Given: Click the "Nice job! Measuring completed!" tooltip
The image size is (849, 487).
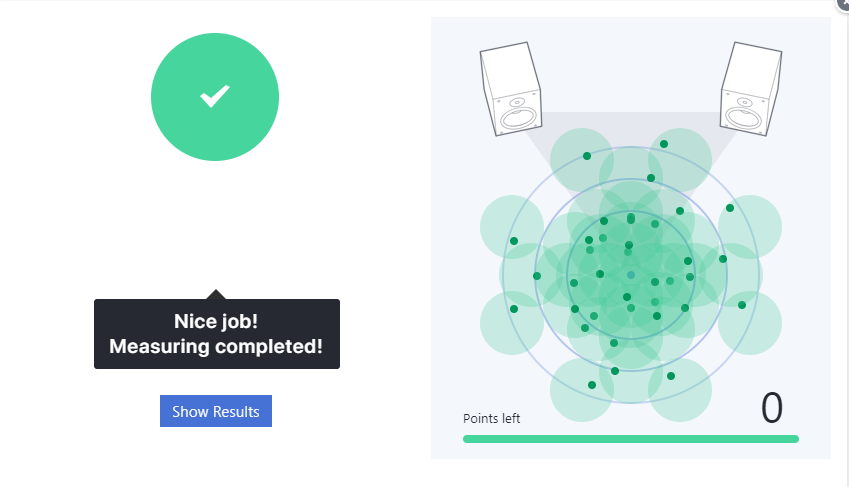Looking at the screenshot, I should point(217,334).
